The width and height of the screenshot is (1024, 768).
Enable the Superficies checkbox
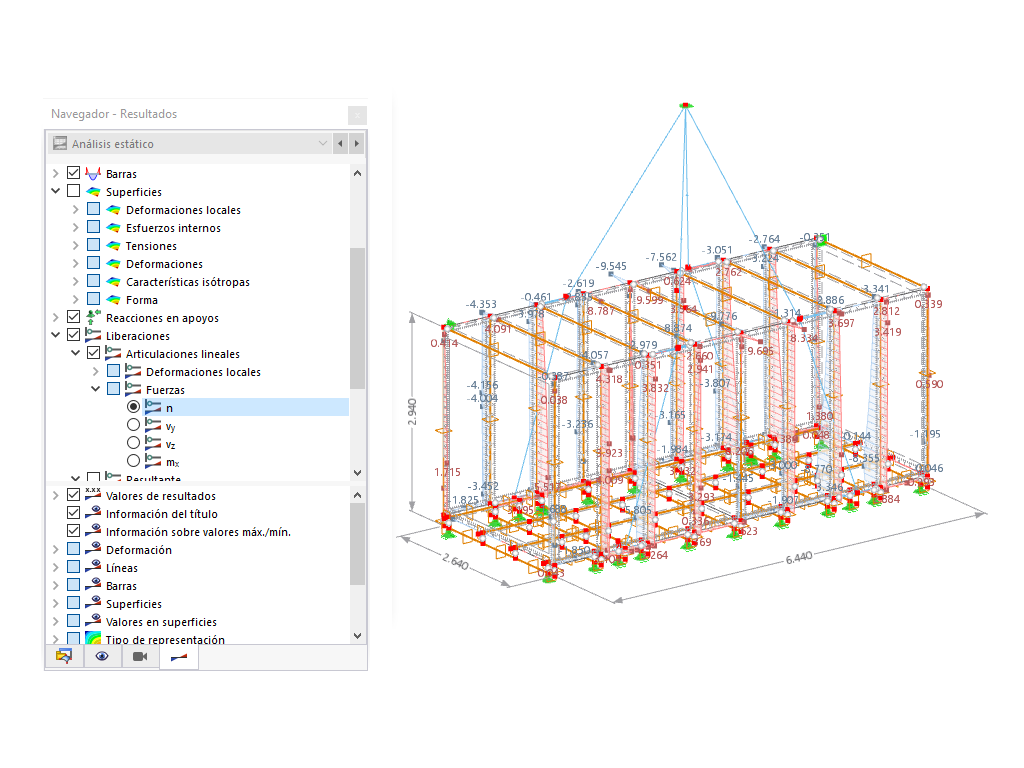[73, 191]
